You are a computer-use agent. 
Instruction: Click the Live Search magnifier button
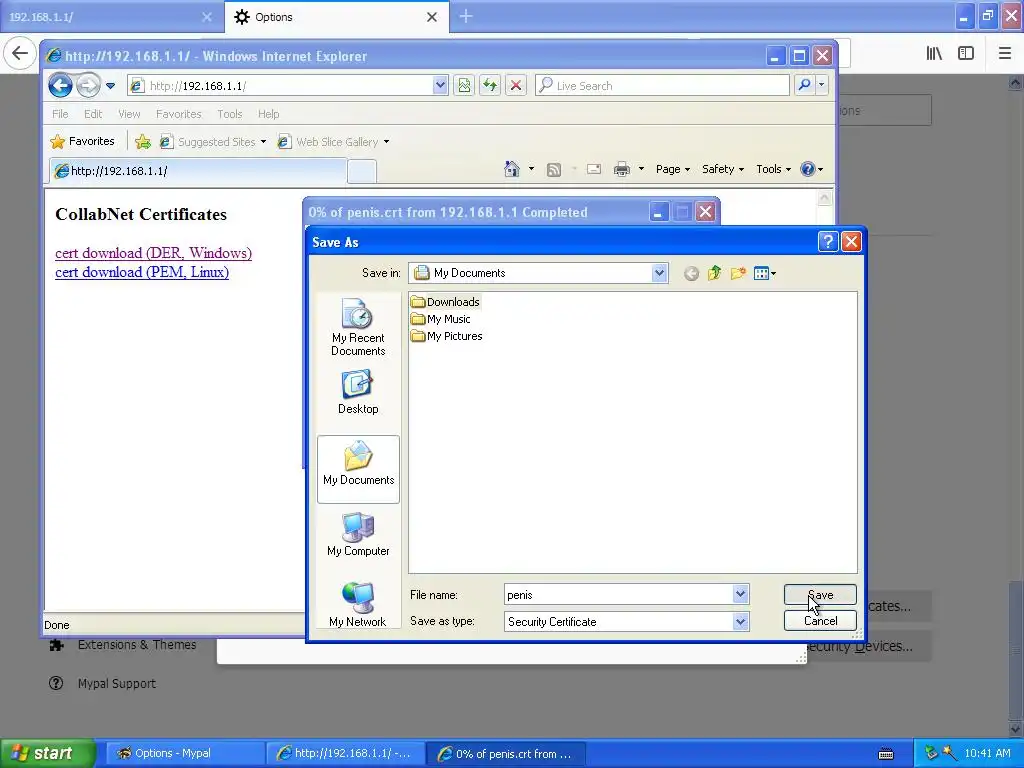[805, 85]
